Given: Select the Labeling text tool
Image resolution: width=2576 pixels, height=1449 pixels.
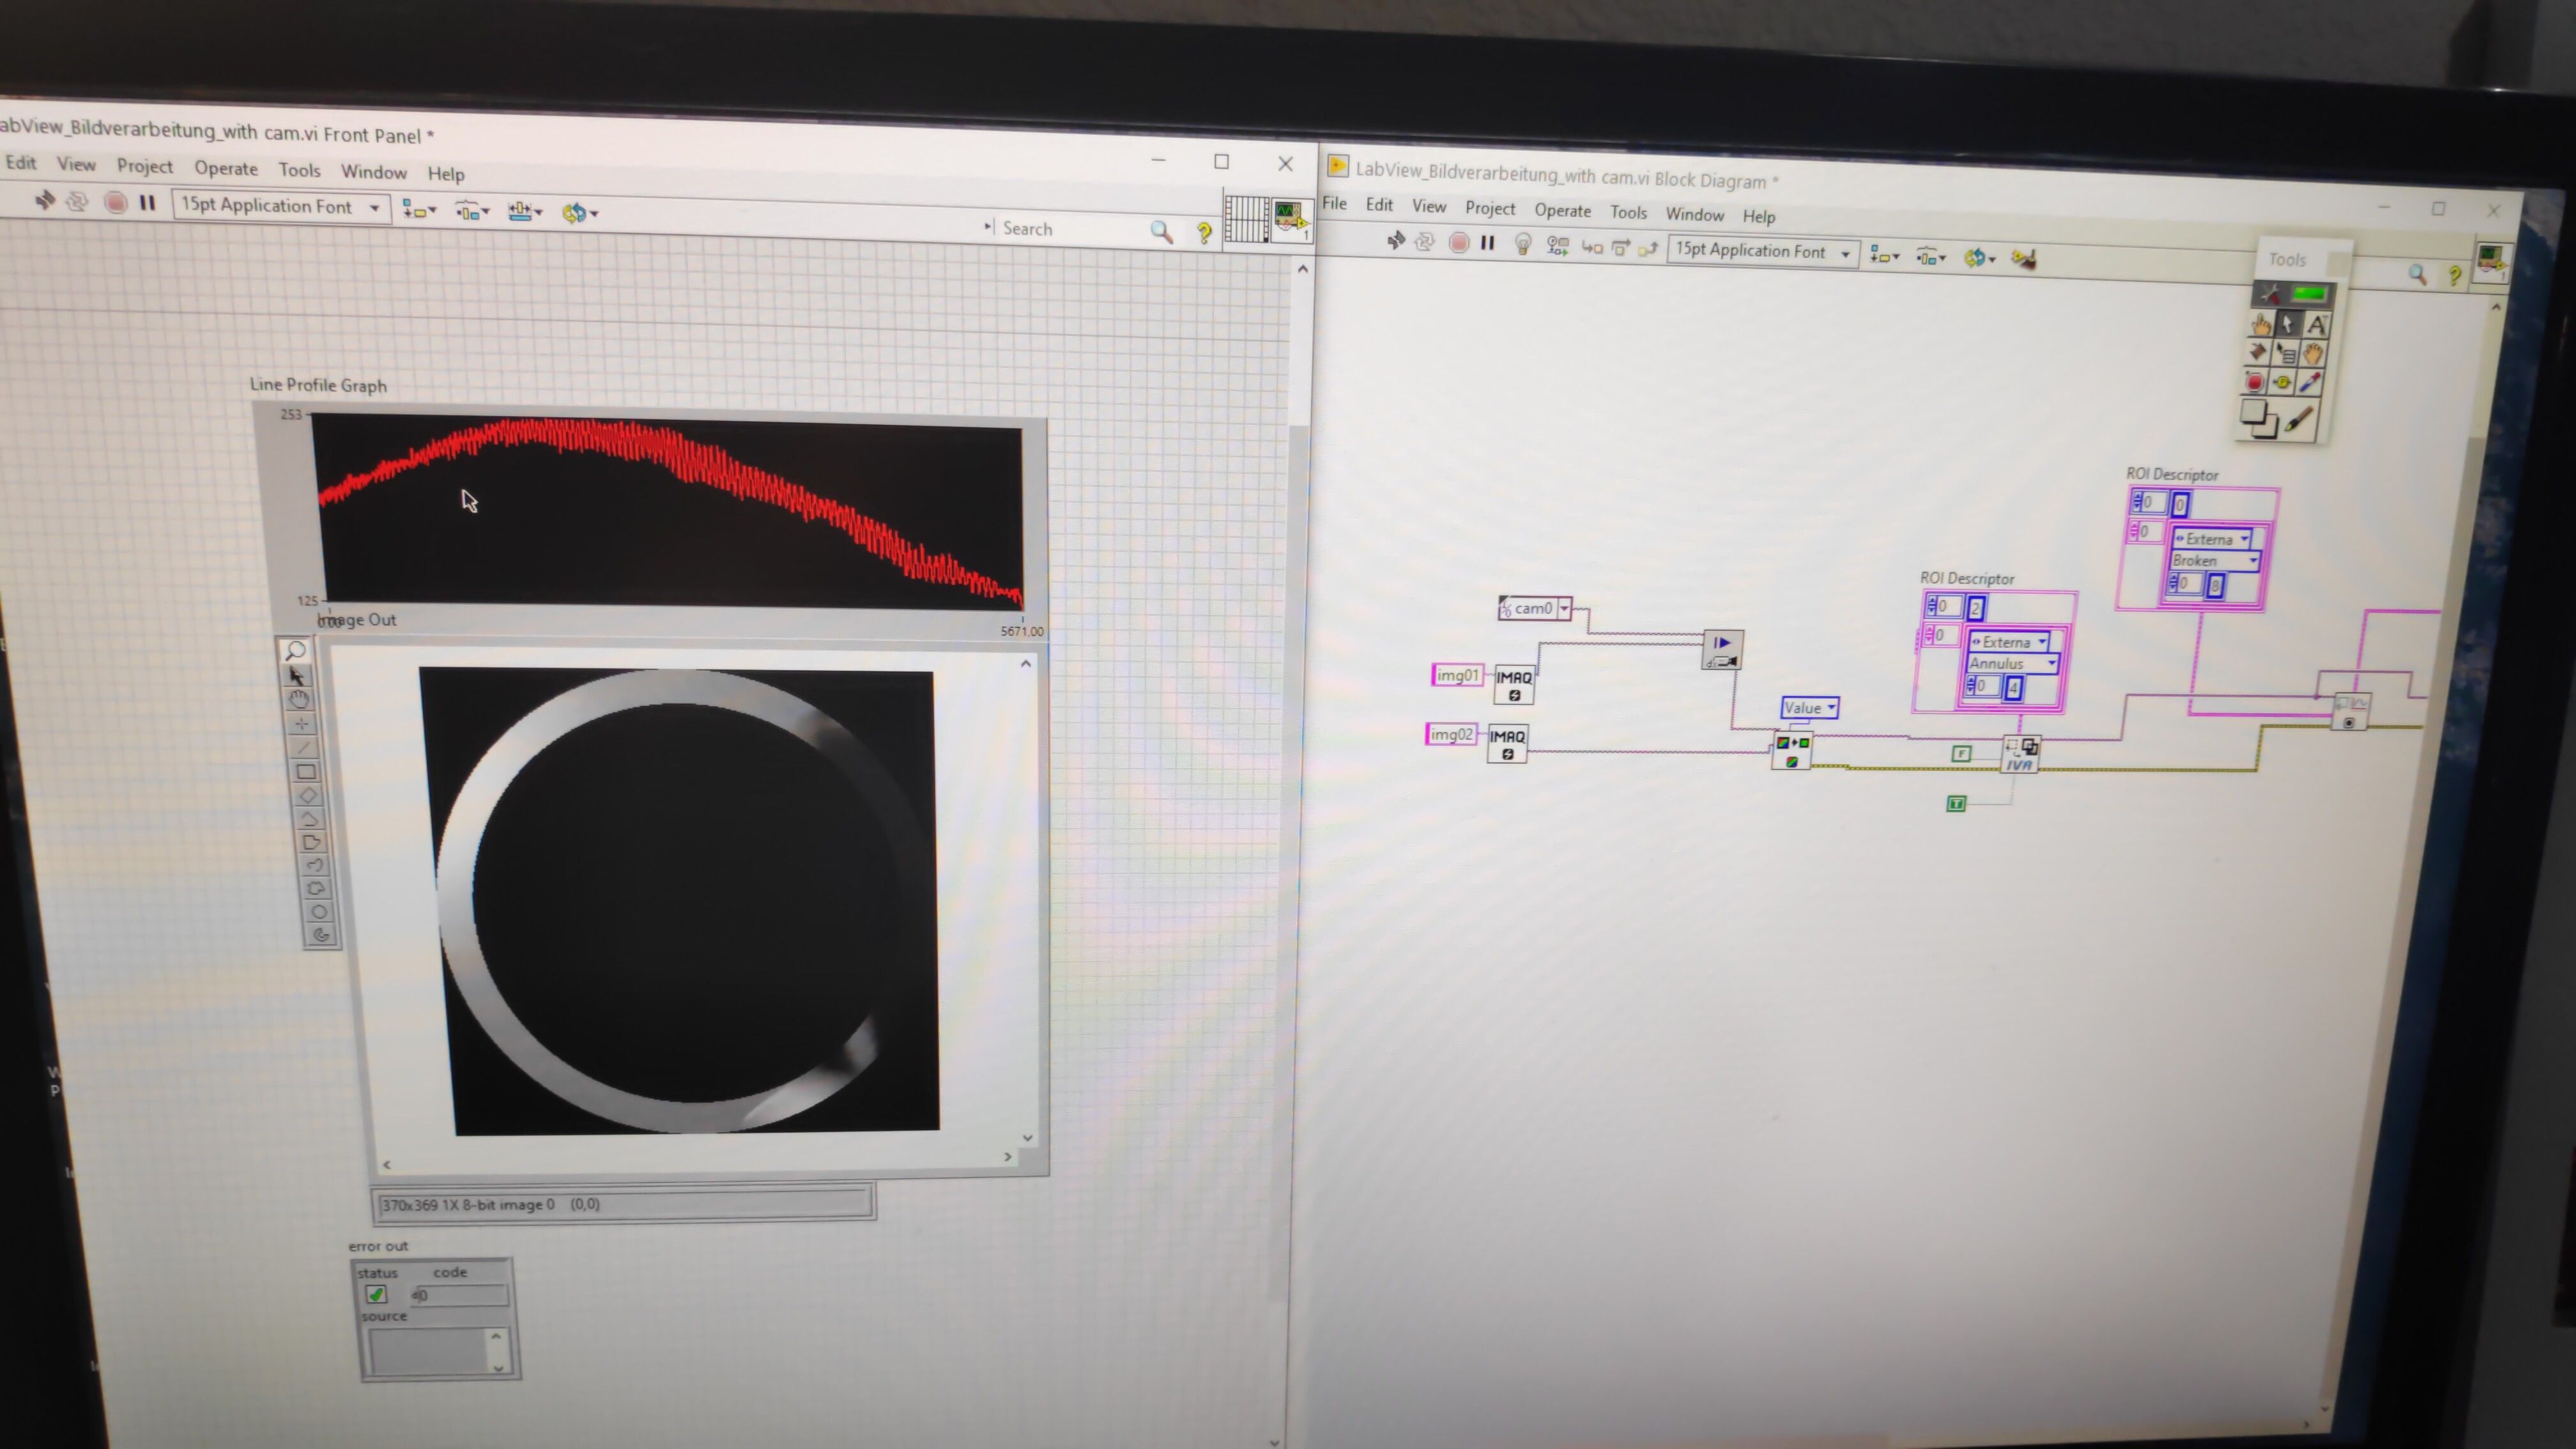Looking at the screenshot, I should 2316,325.
